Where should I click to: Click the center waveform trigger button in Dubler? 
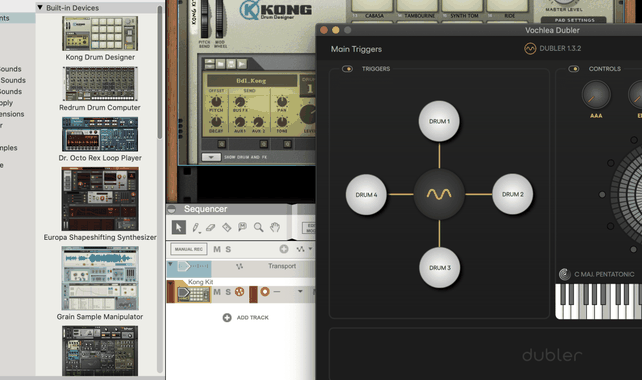point(439,194)
